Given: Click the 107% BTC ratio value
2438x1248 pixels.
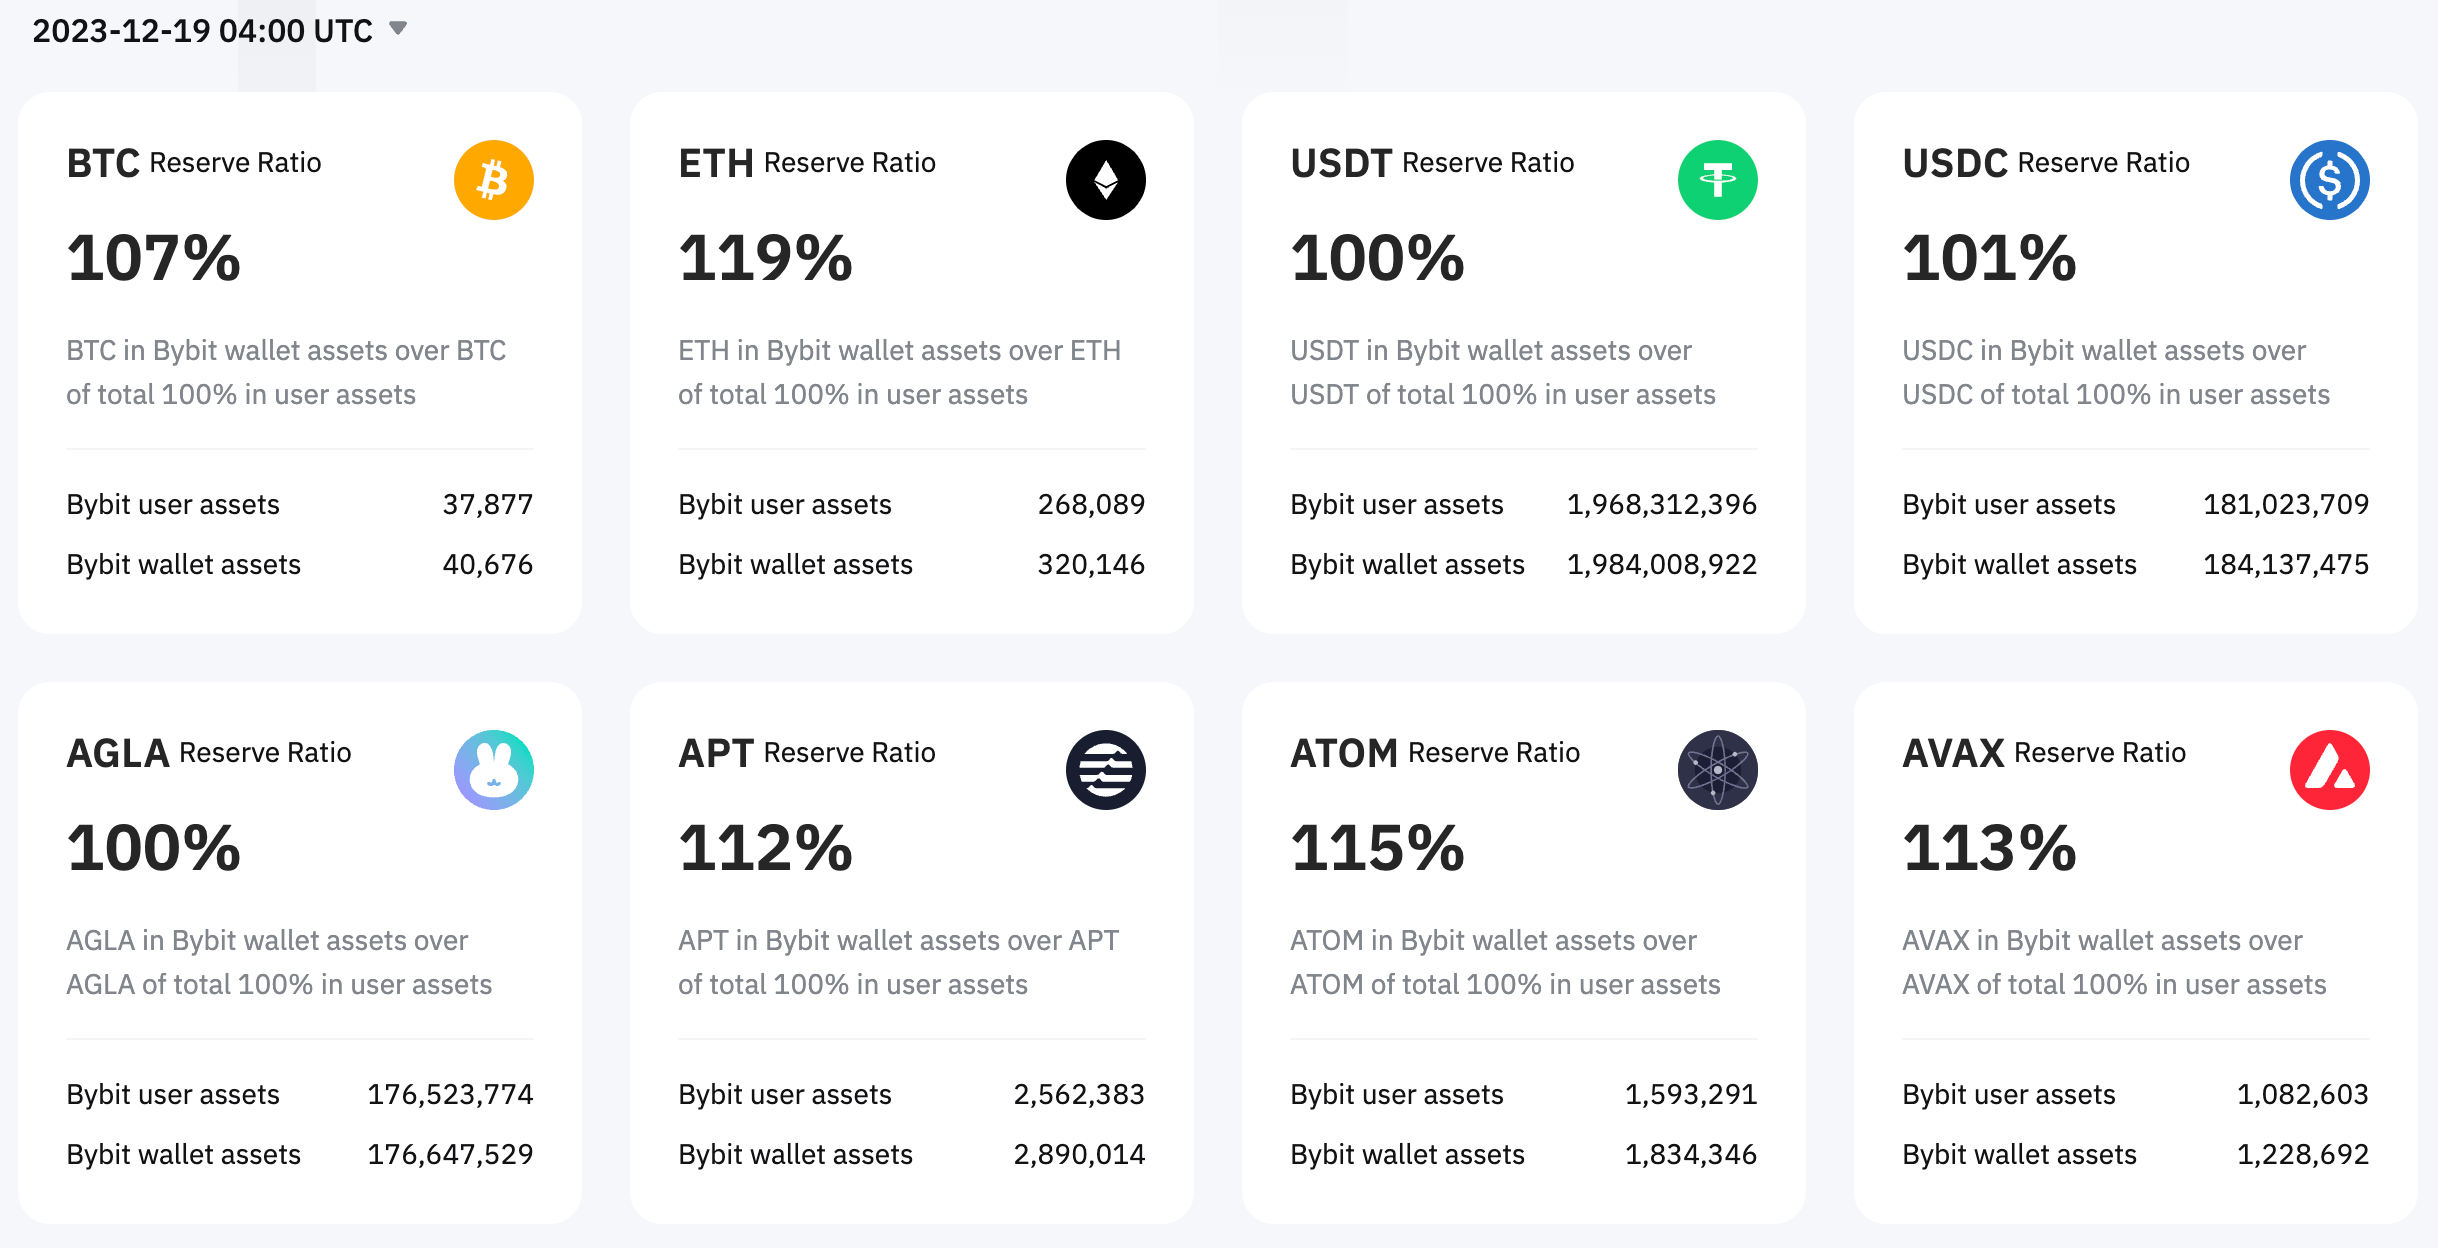Looking at the screenshot, I should click(x=154, y=258).
